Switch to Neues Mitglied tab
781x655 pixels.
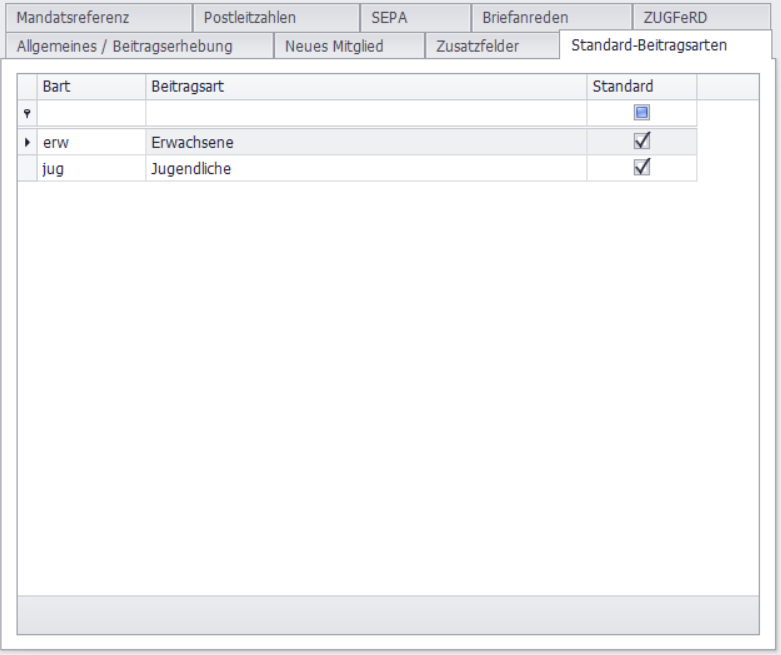pyautogui.click(x=334, y=46)
